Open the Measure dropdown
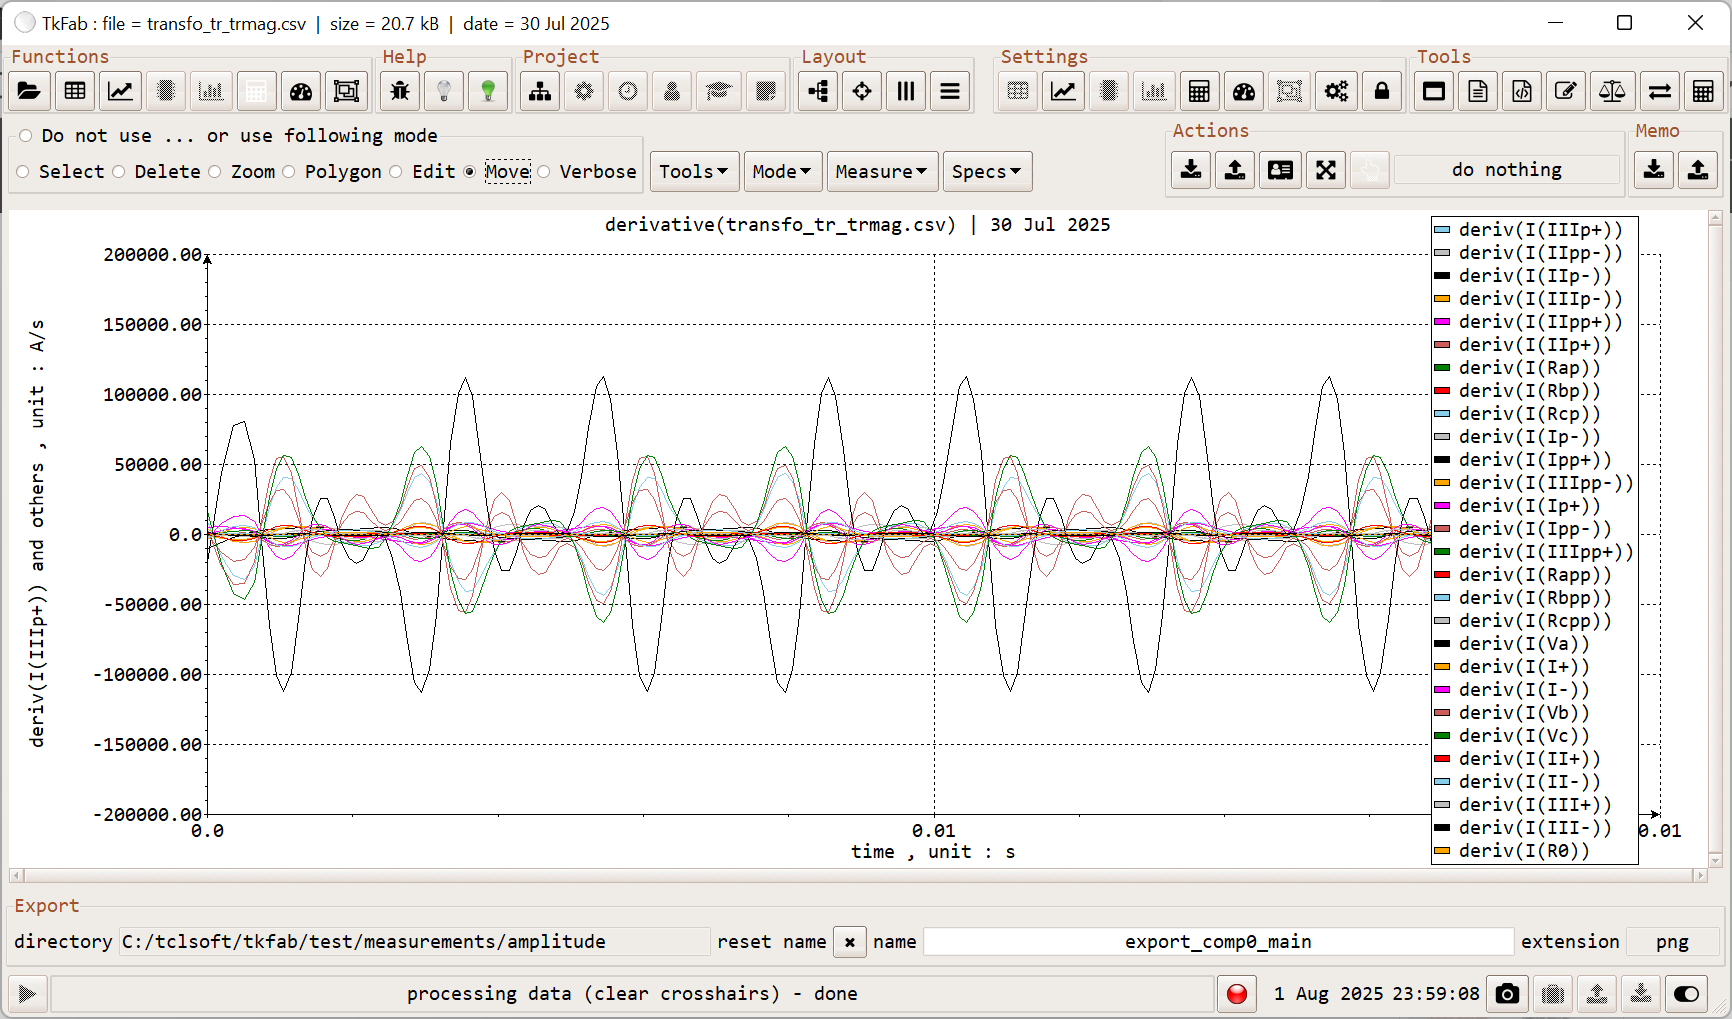Image resolution: width=1732 pixels, height=1019 pixels. tap(880, 172)
